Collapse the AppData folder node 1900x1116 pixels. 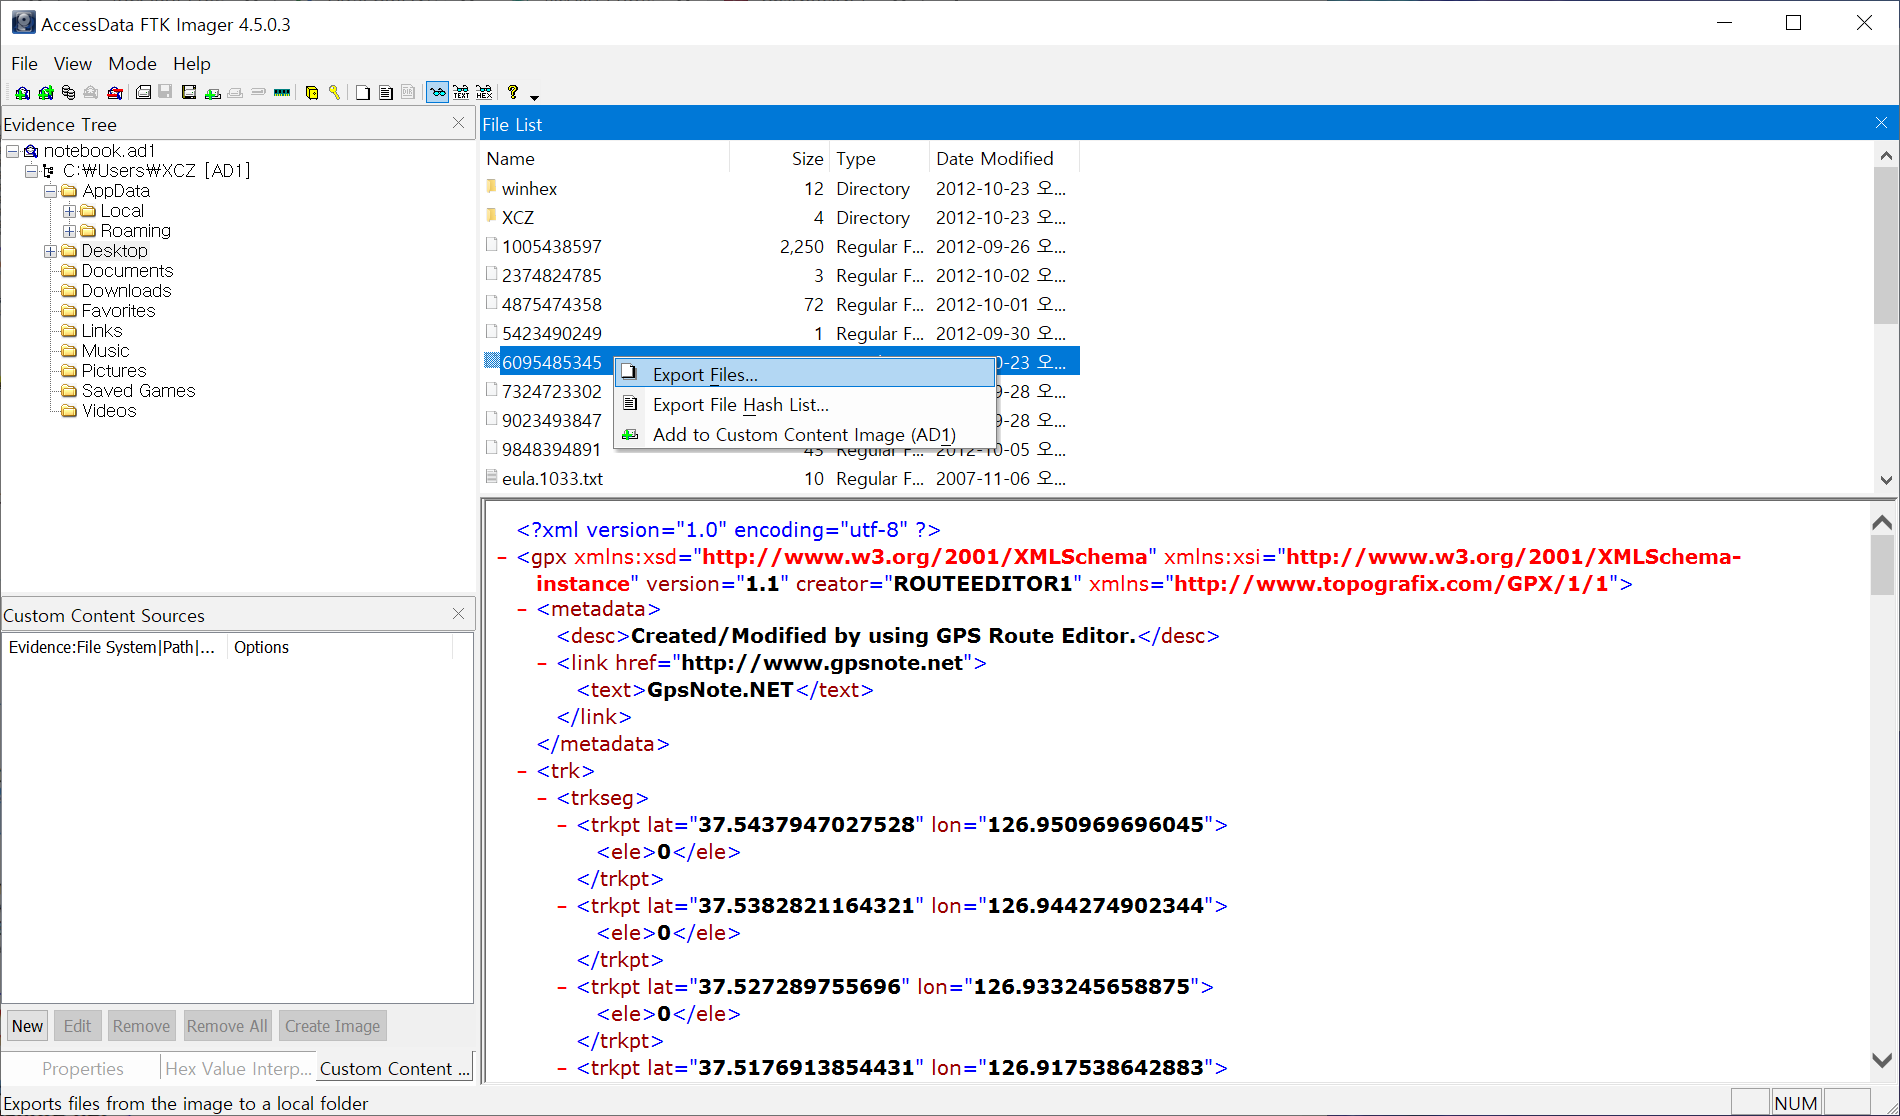coord(50,191)
